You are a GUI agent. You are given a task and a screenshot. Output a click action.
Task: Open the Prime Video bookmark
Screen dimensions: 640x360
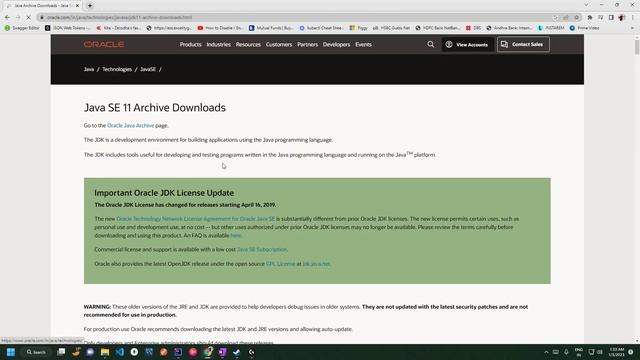[x=584, y=28]
